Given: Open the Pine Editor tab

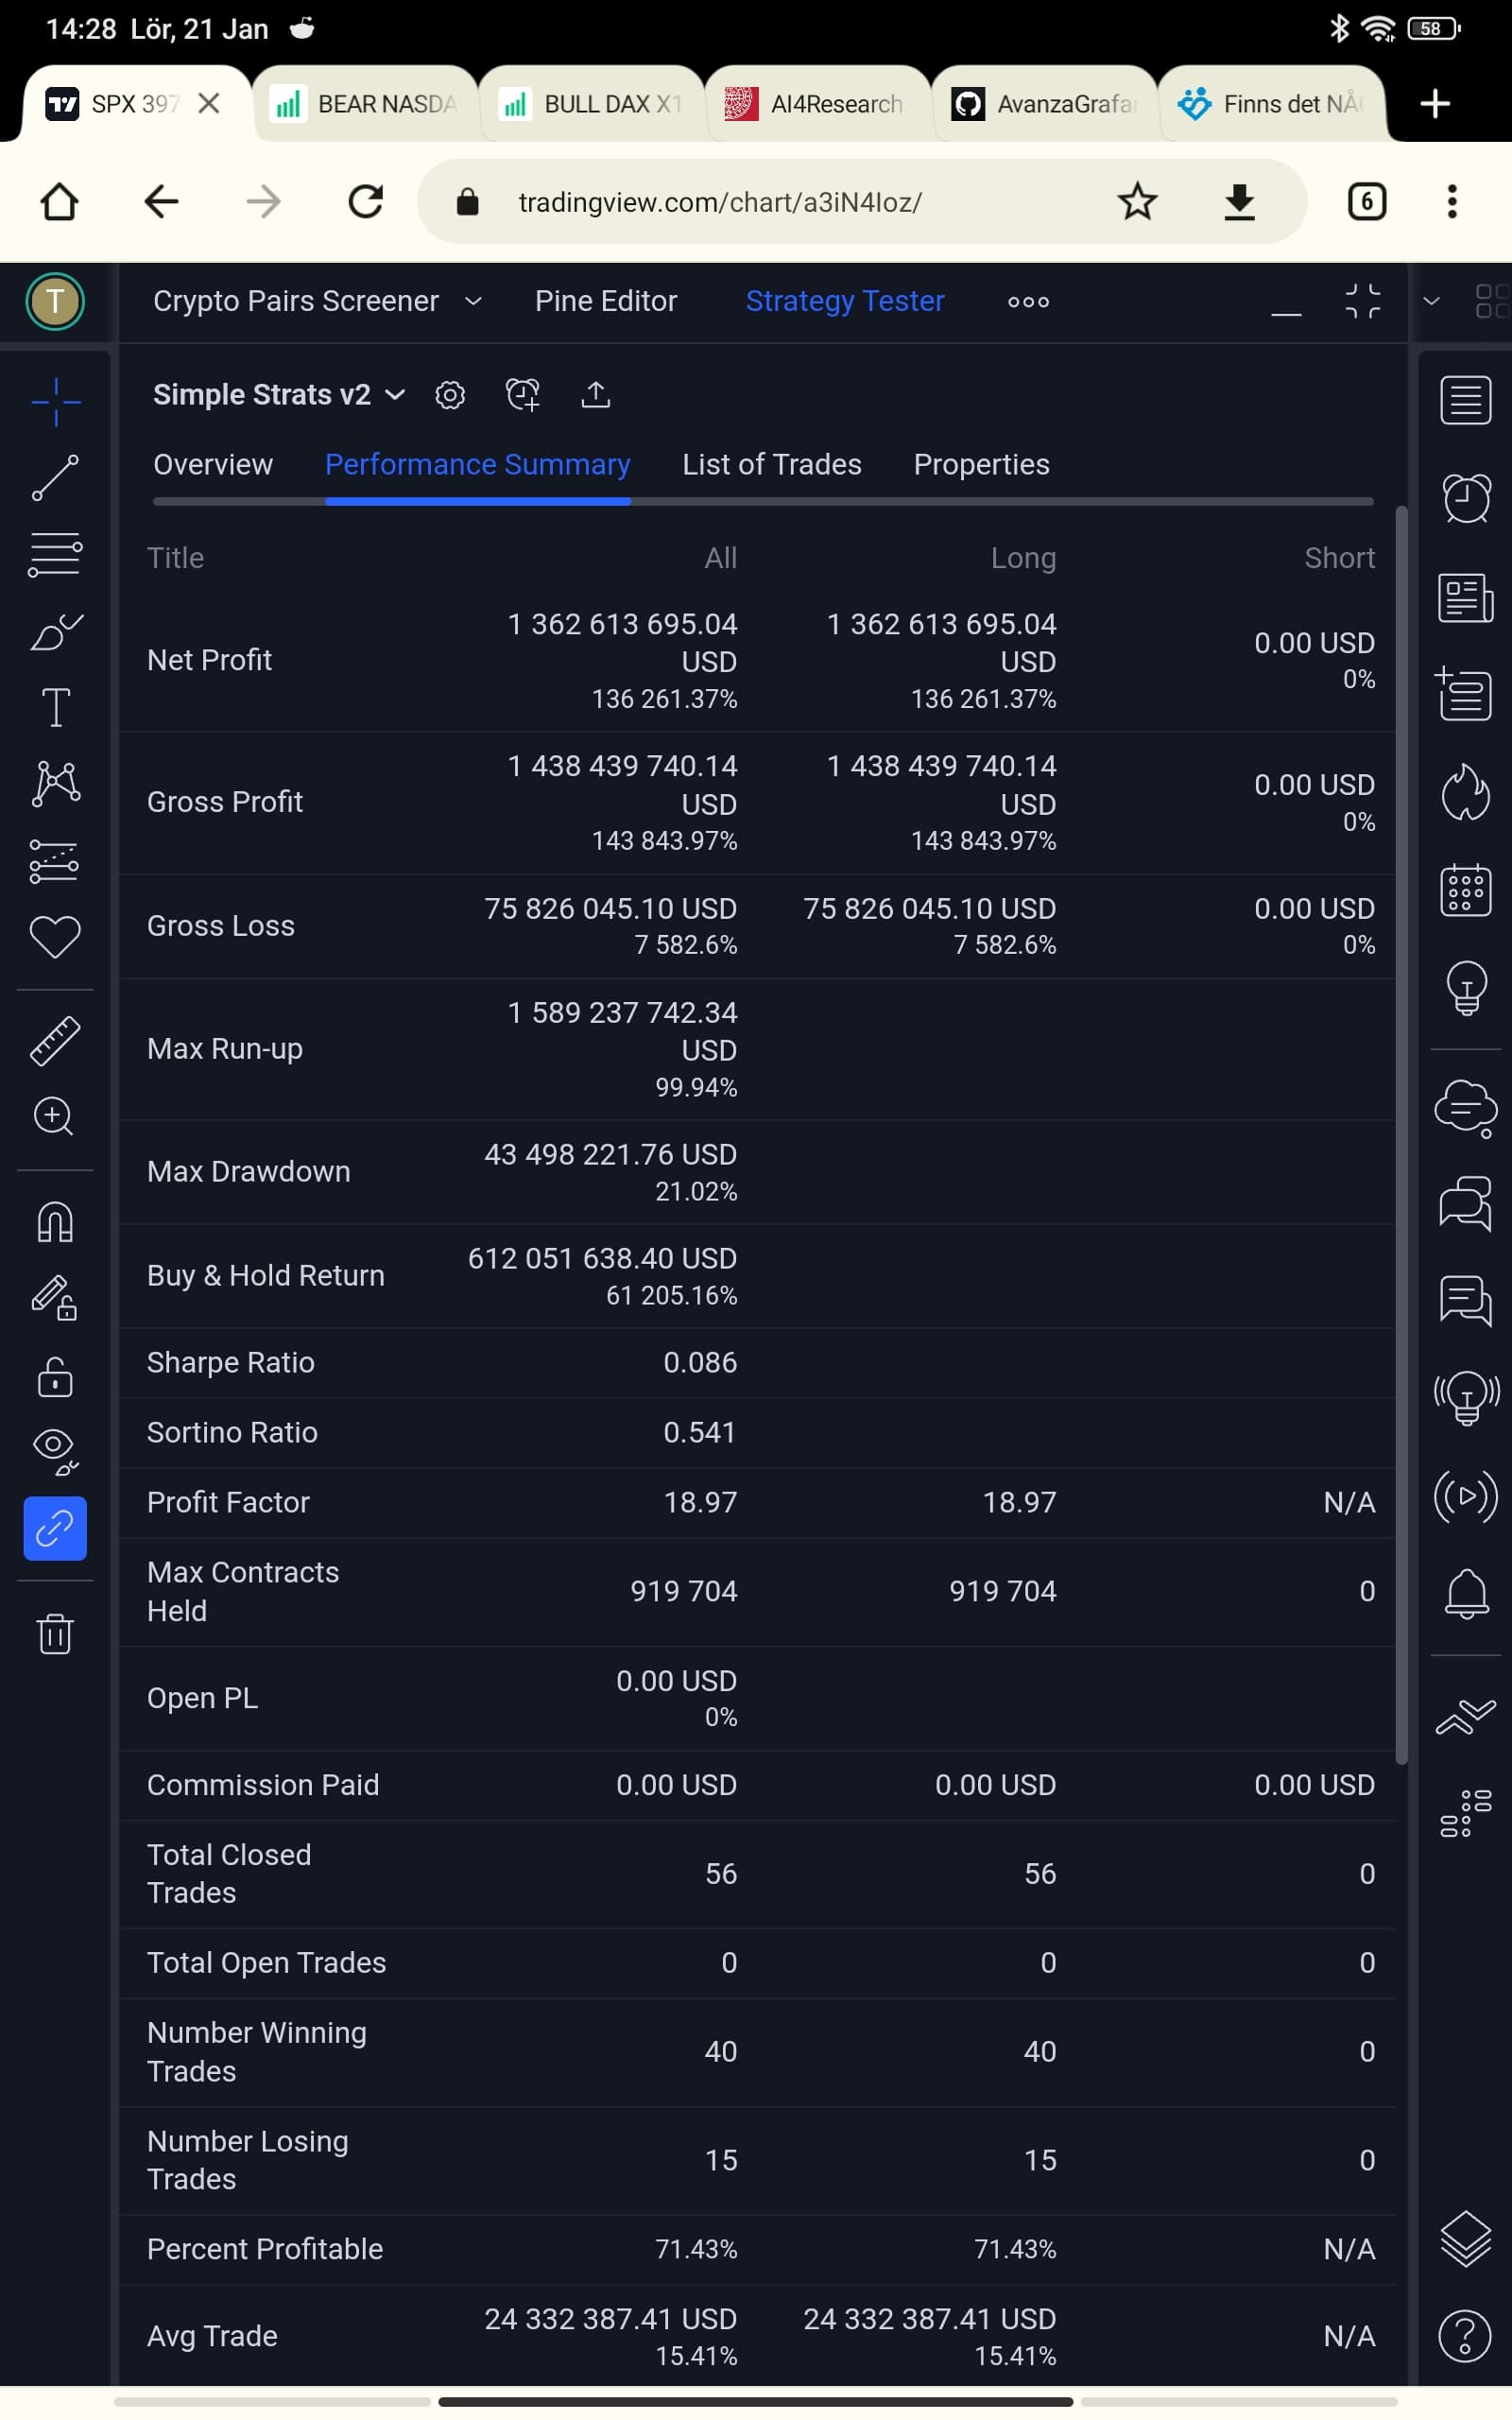Looking at the screenshot, I should coord(605,301).
